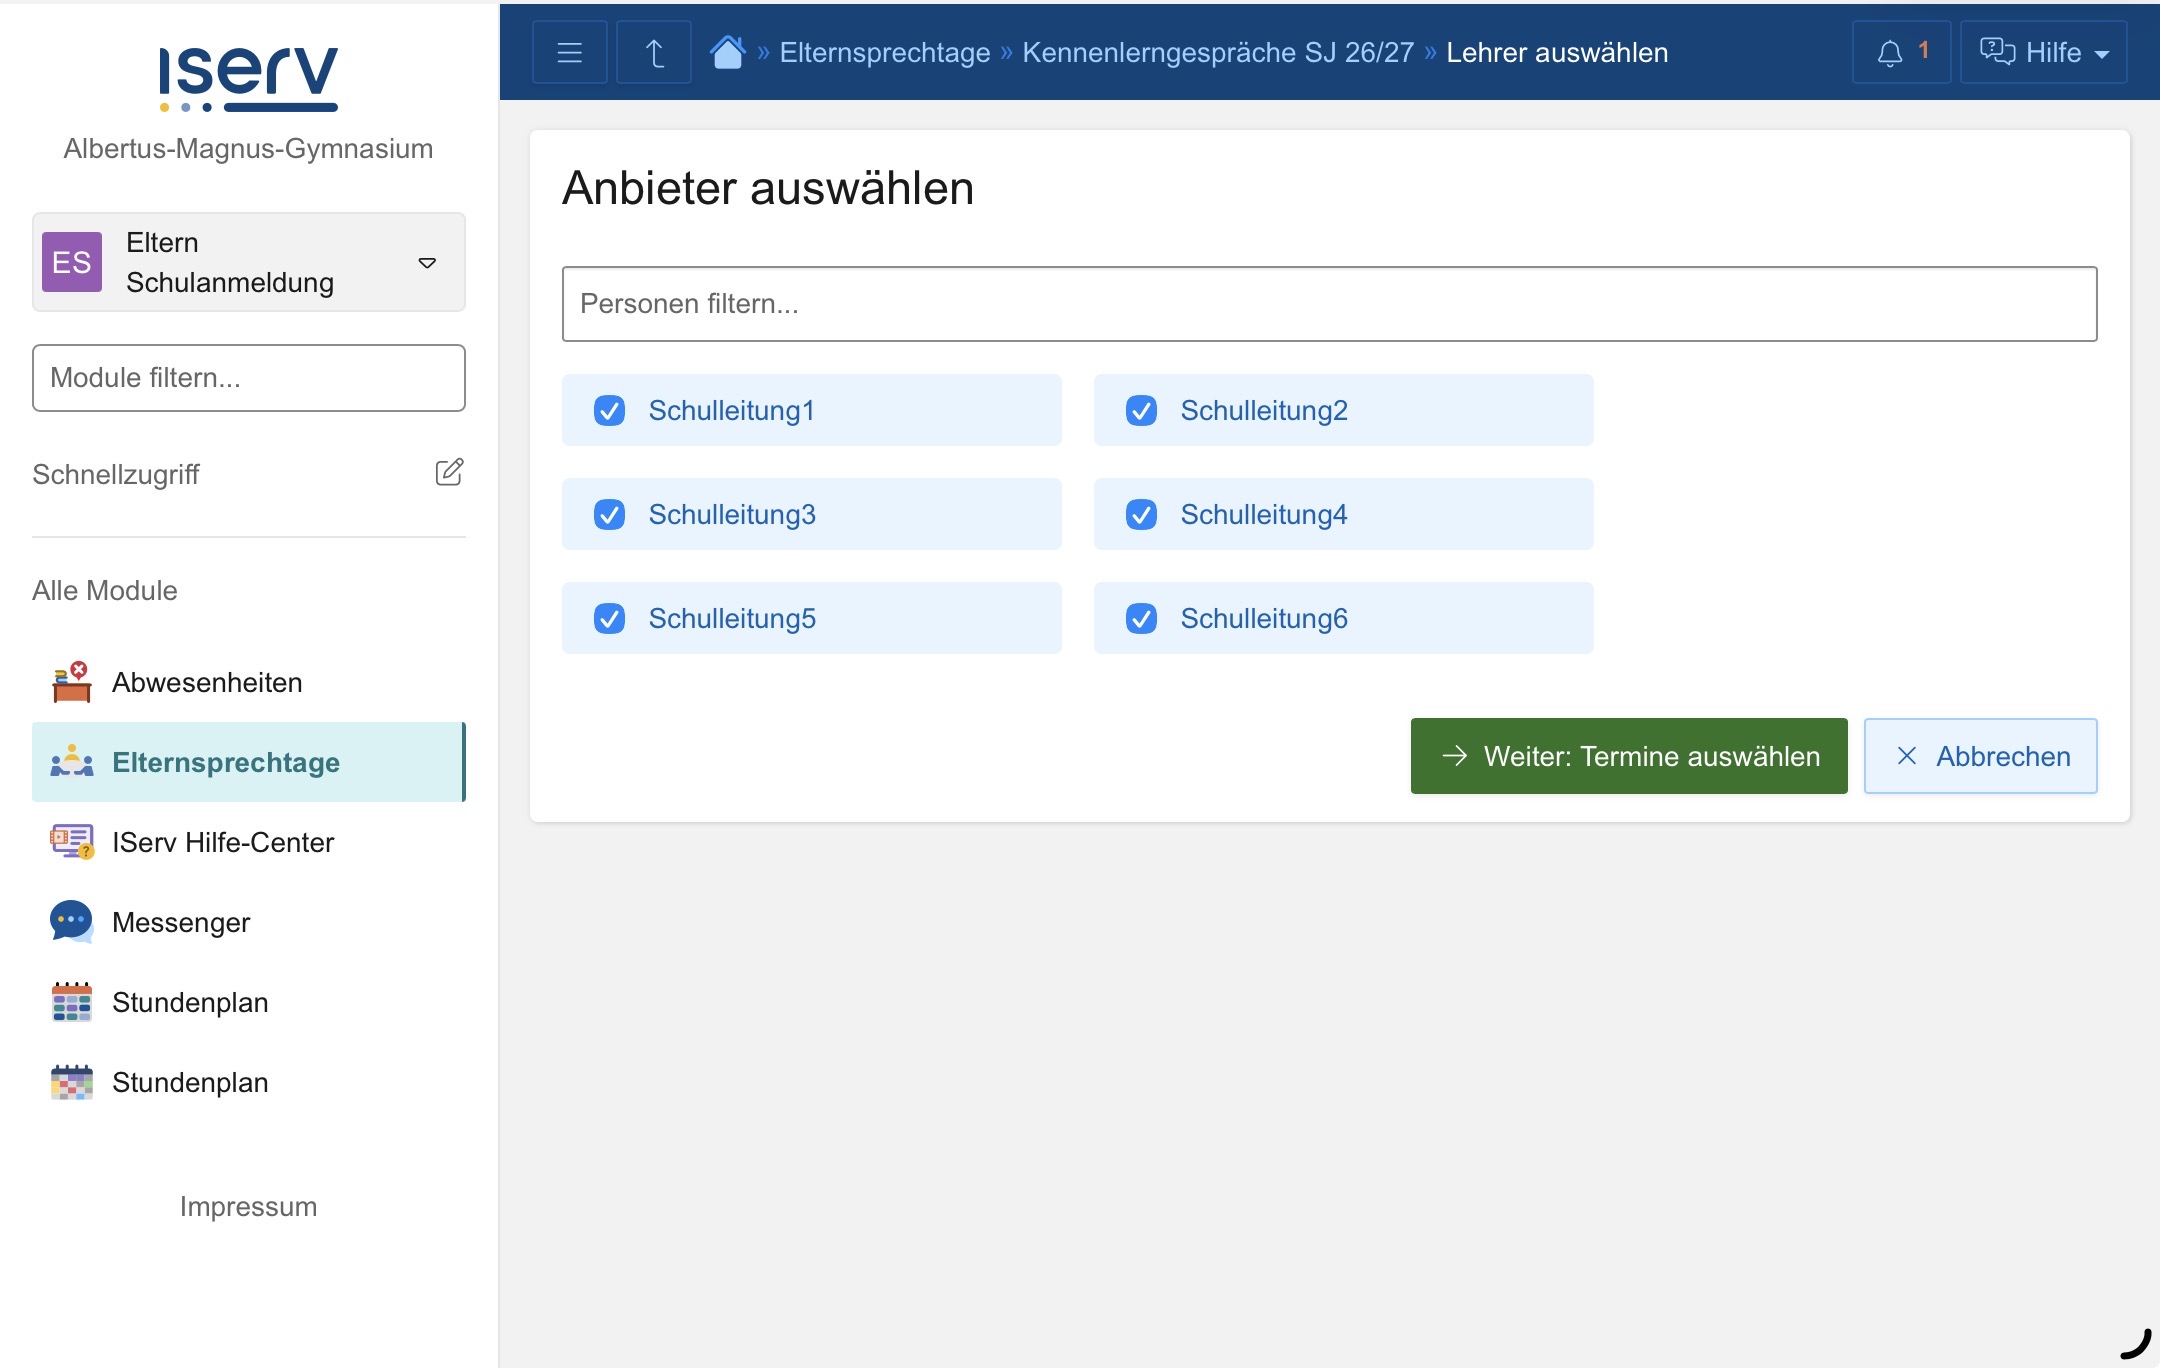Select Elternsprechtage in the sidebar
Image resolution: width=2160 pixels, height=1368 pixels.
coord(226,762)
